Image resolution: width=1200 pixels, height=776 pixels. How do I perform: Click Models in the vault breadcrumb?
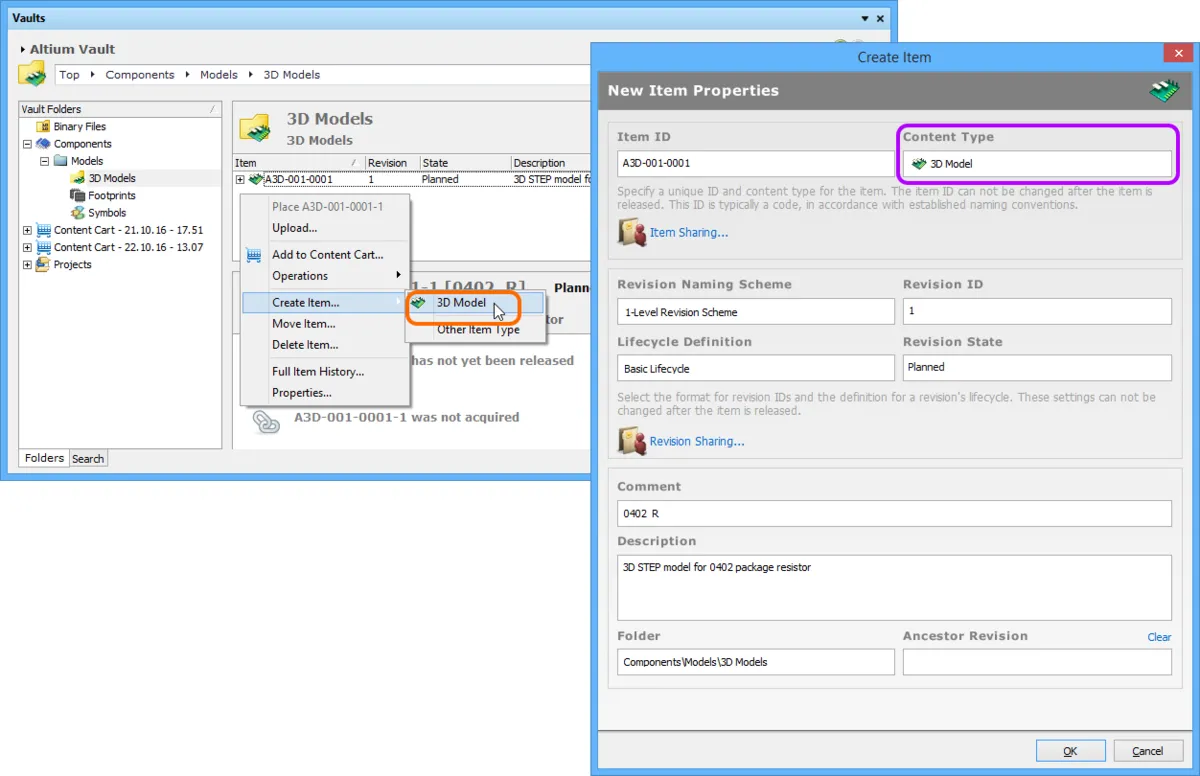[x=219, y=75]
